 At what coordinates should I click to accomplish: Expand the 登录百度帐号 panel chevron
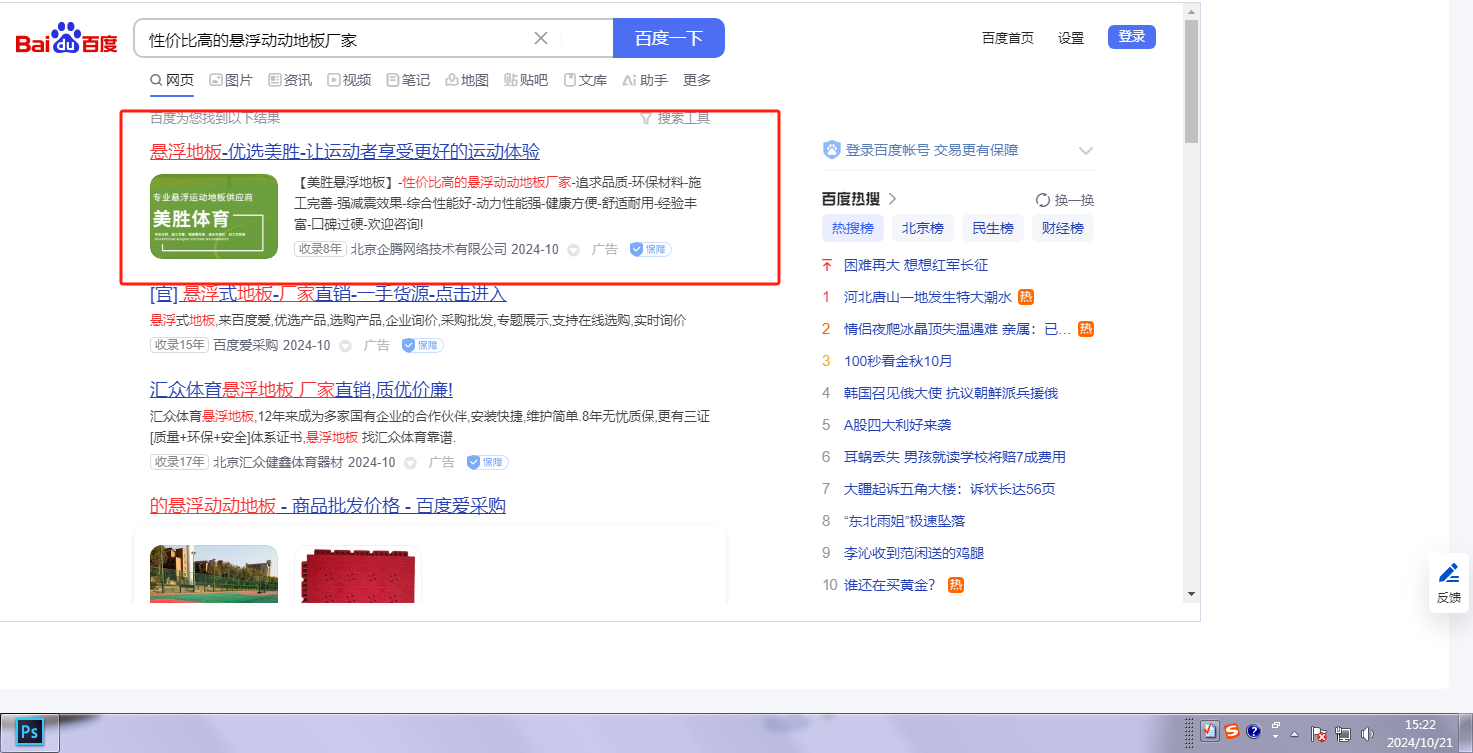[x=1086, y=151]
